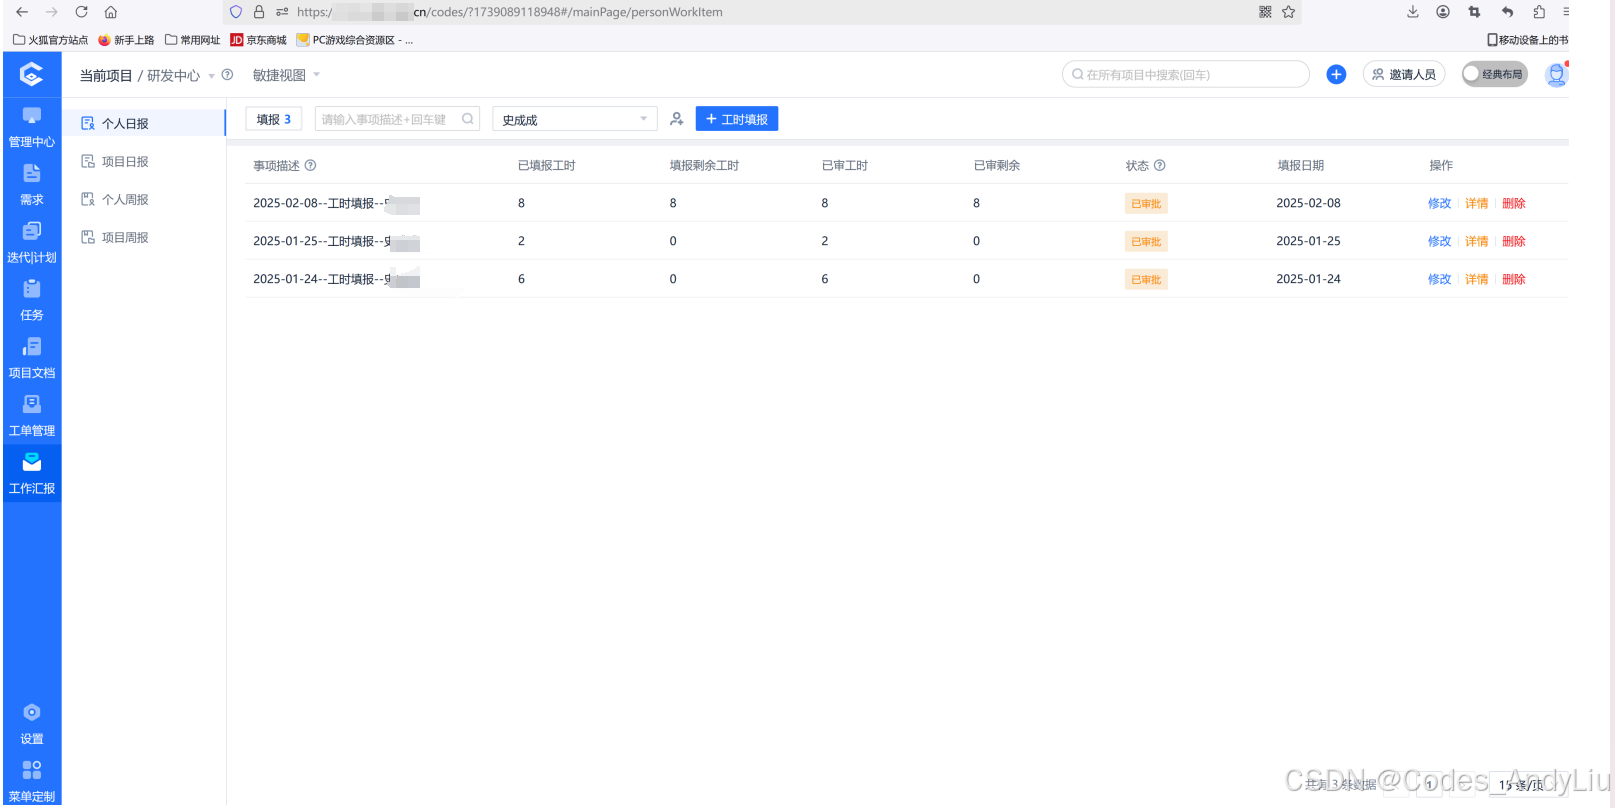Open the browser extensions icon
The height and width of the screenshot is (808, 1615).
point(1539,12)
